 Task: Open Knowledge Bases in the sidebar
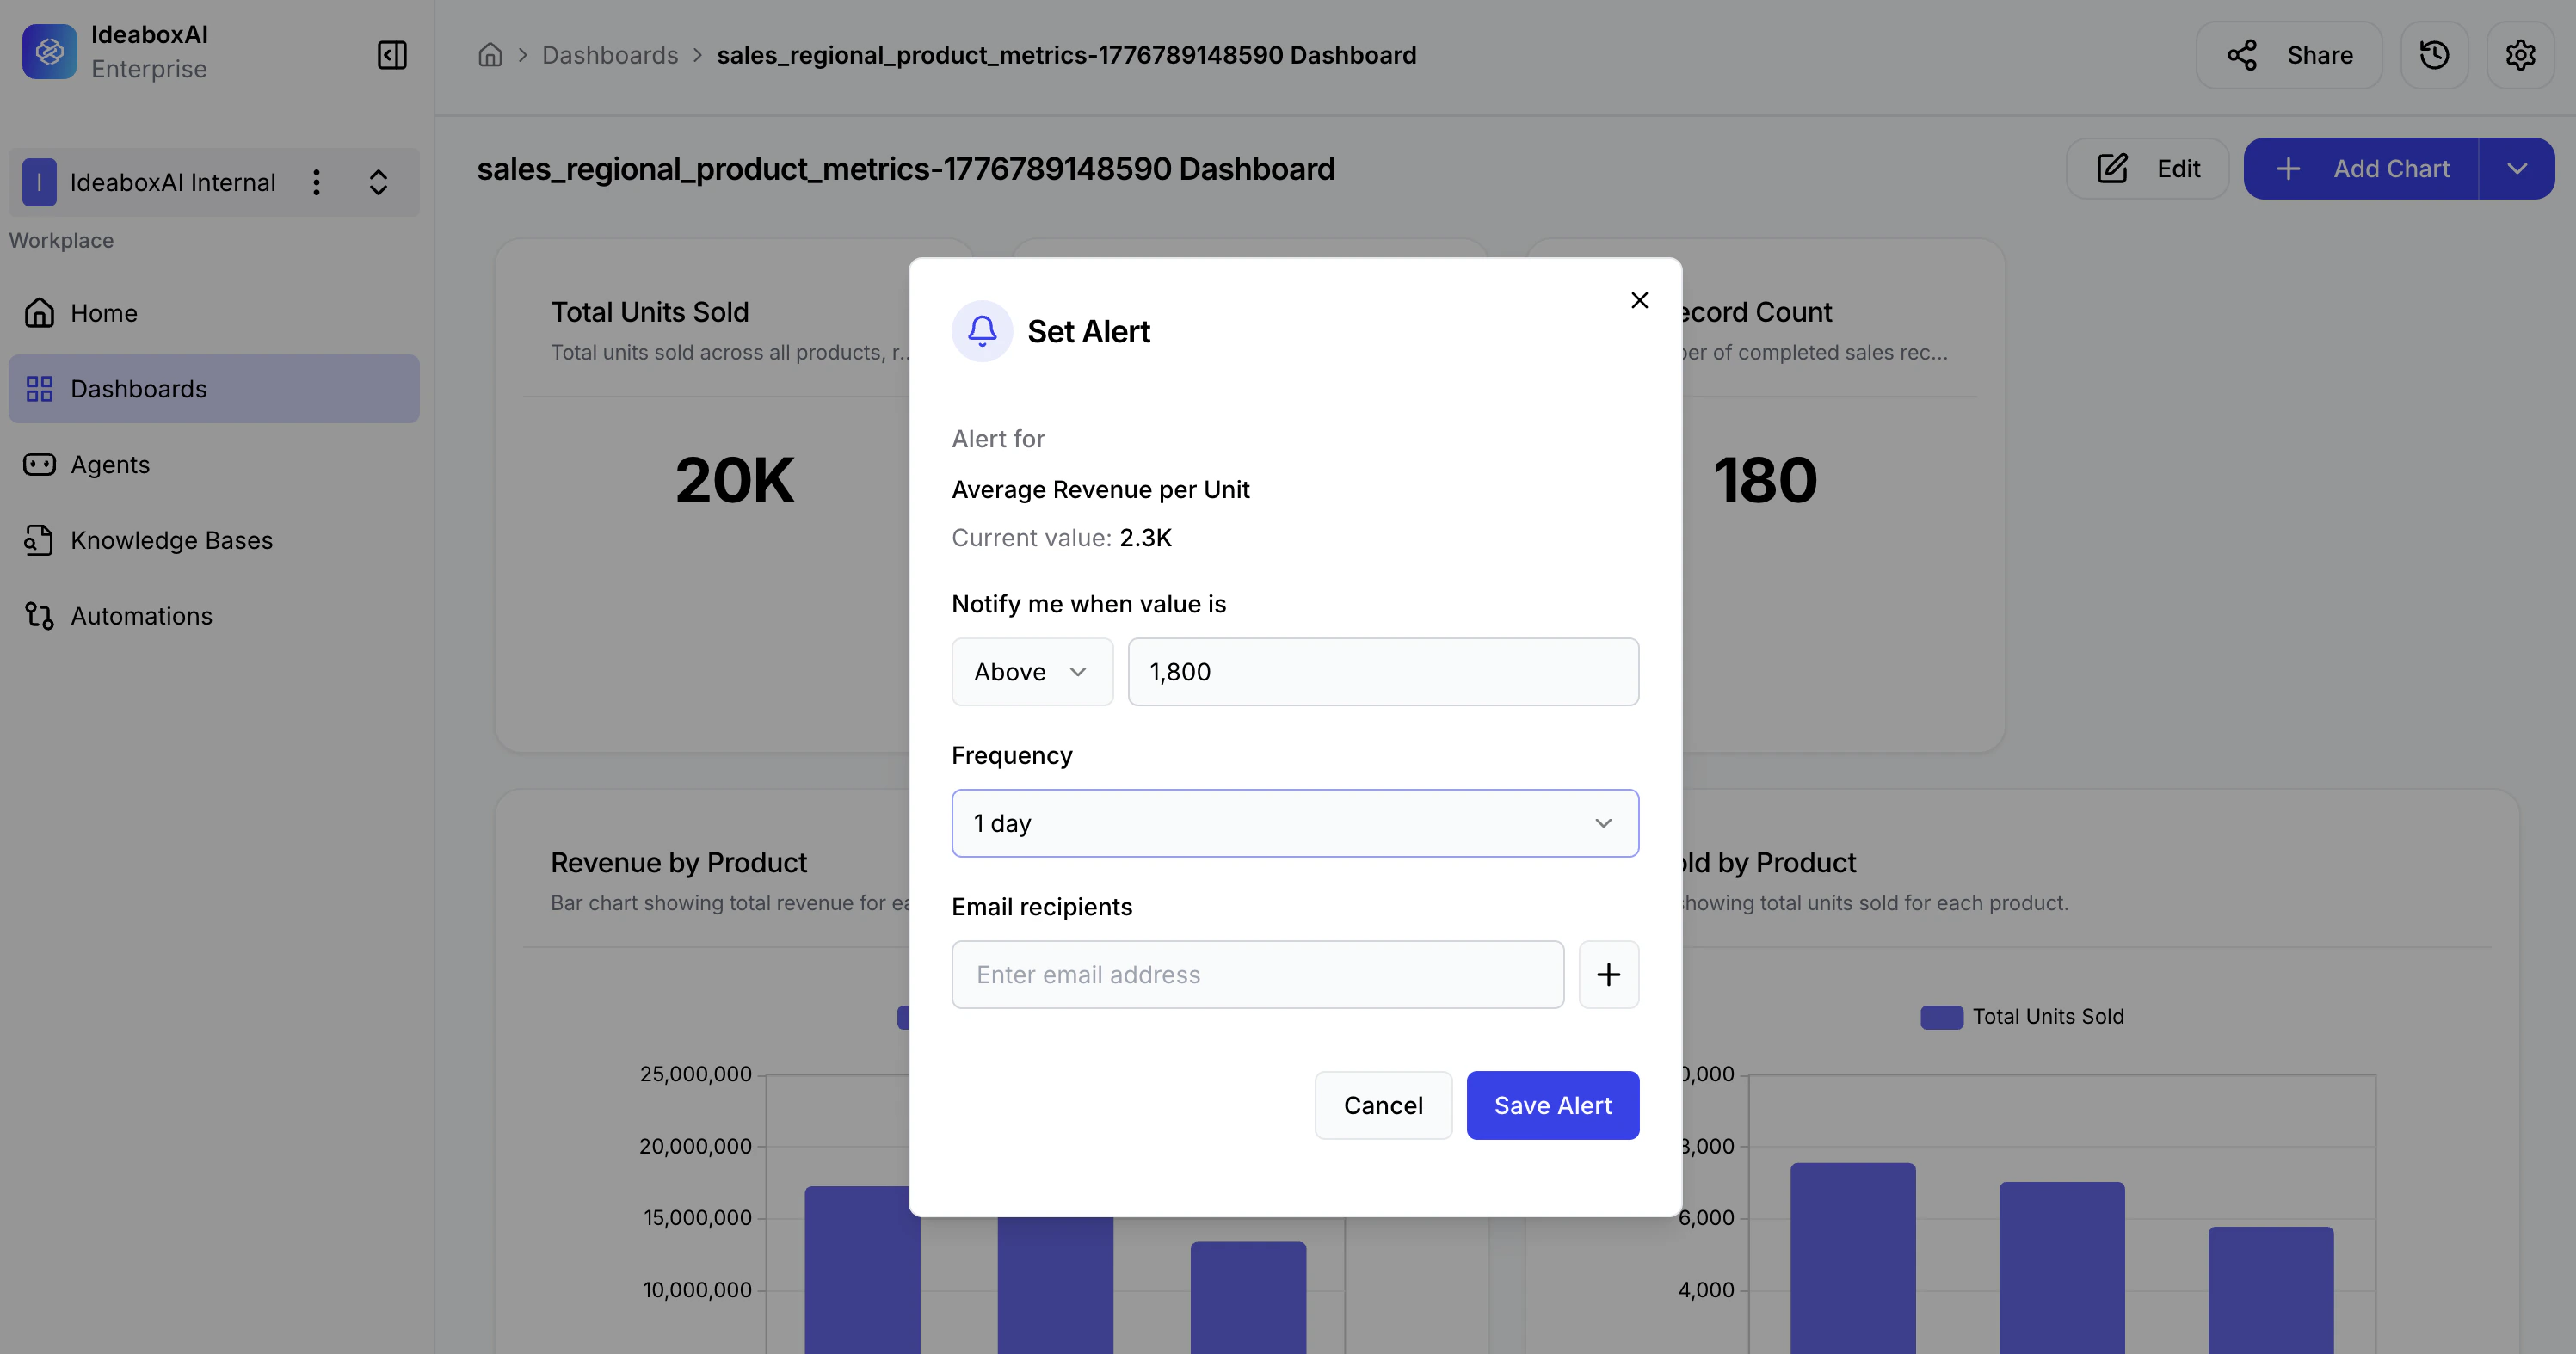pyautogui.click(x=214, y=540)
